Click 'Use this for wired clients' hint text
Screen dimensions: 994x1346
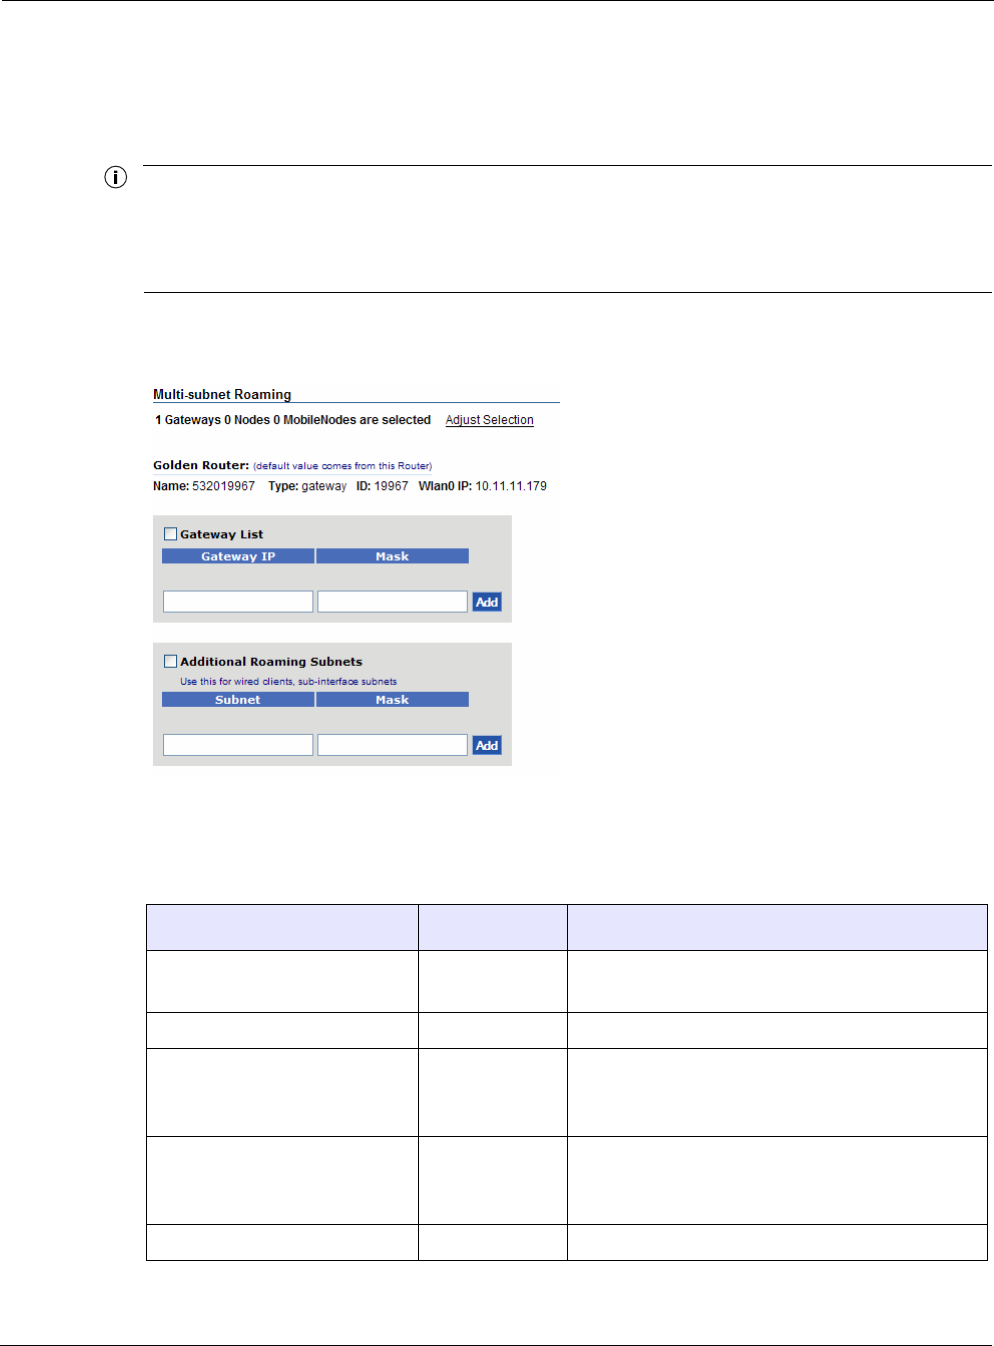(x=288, y=682)
